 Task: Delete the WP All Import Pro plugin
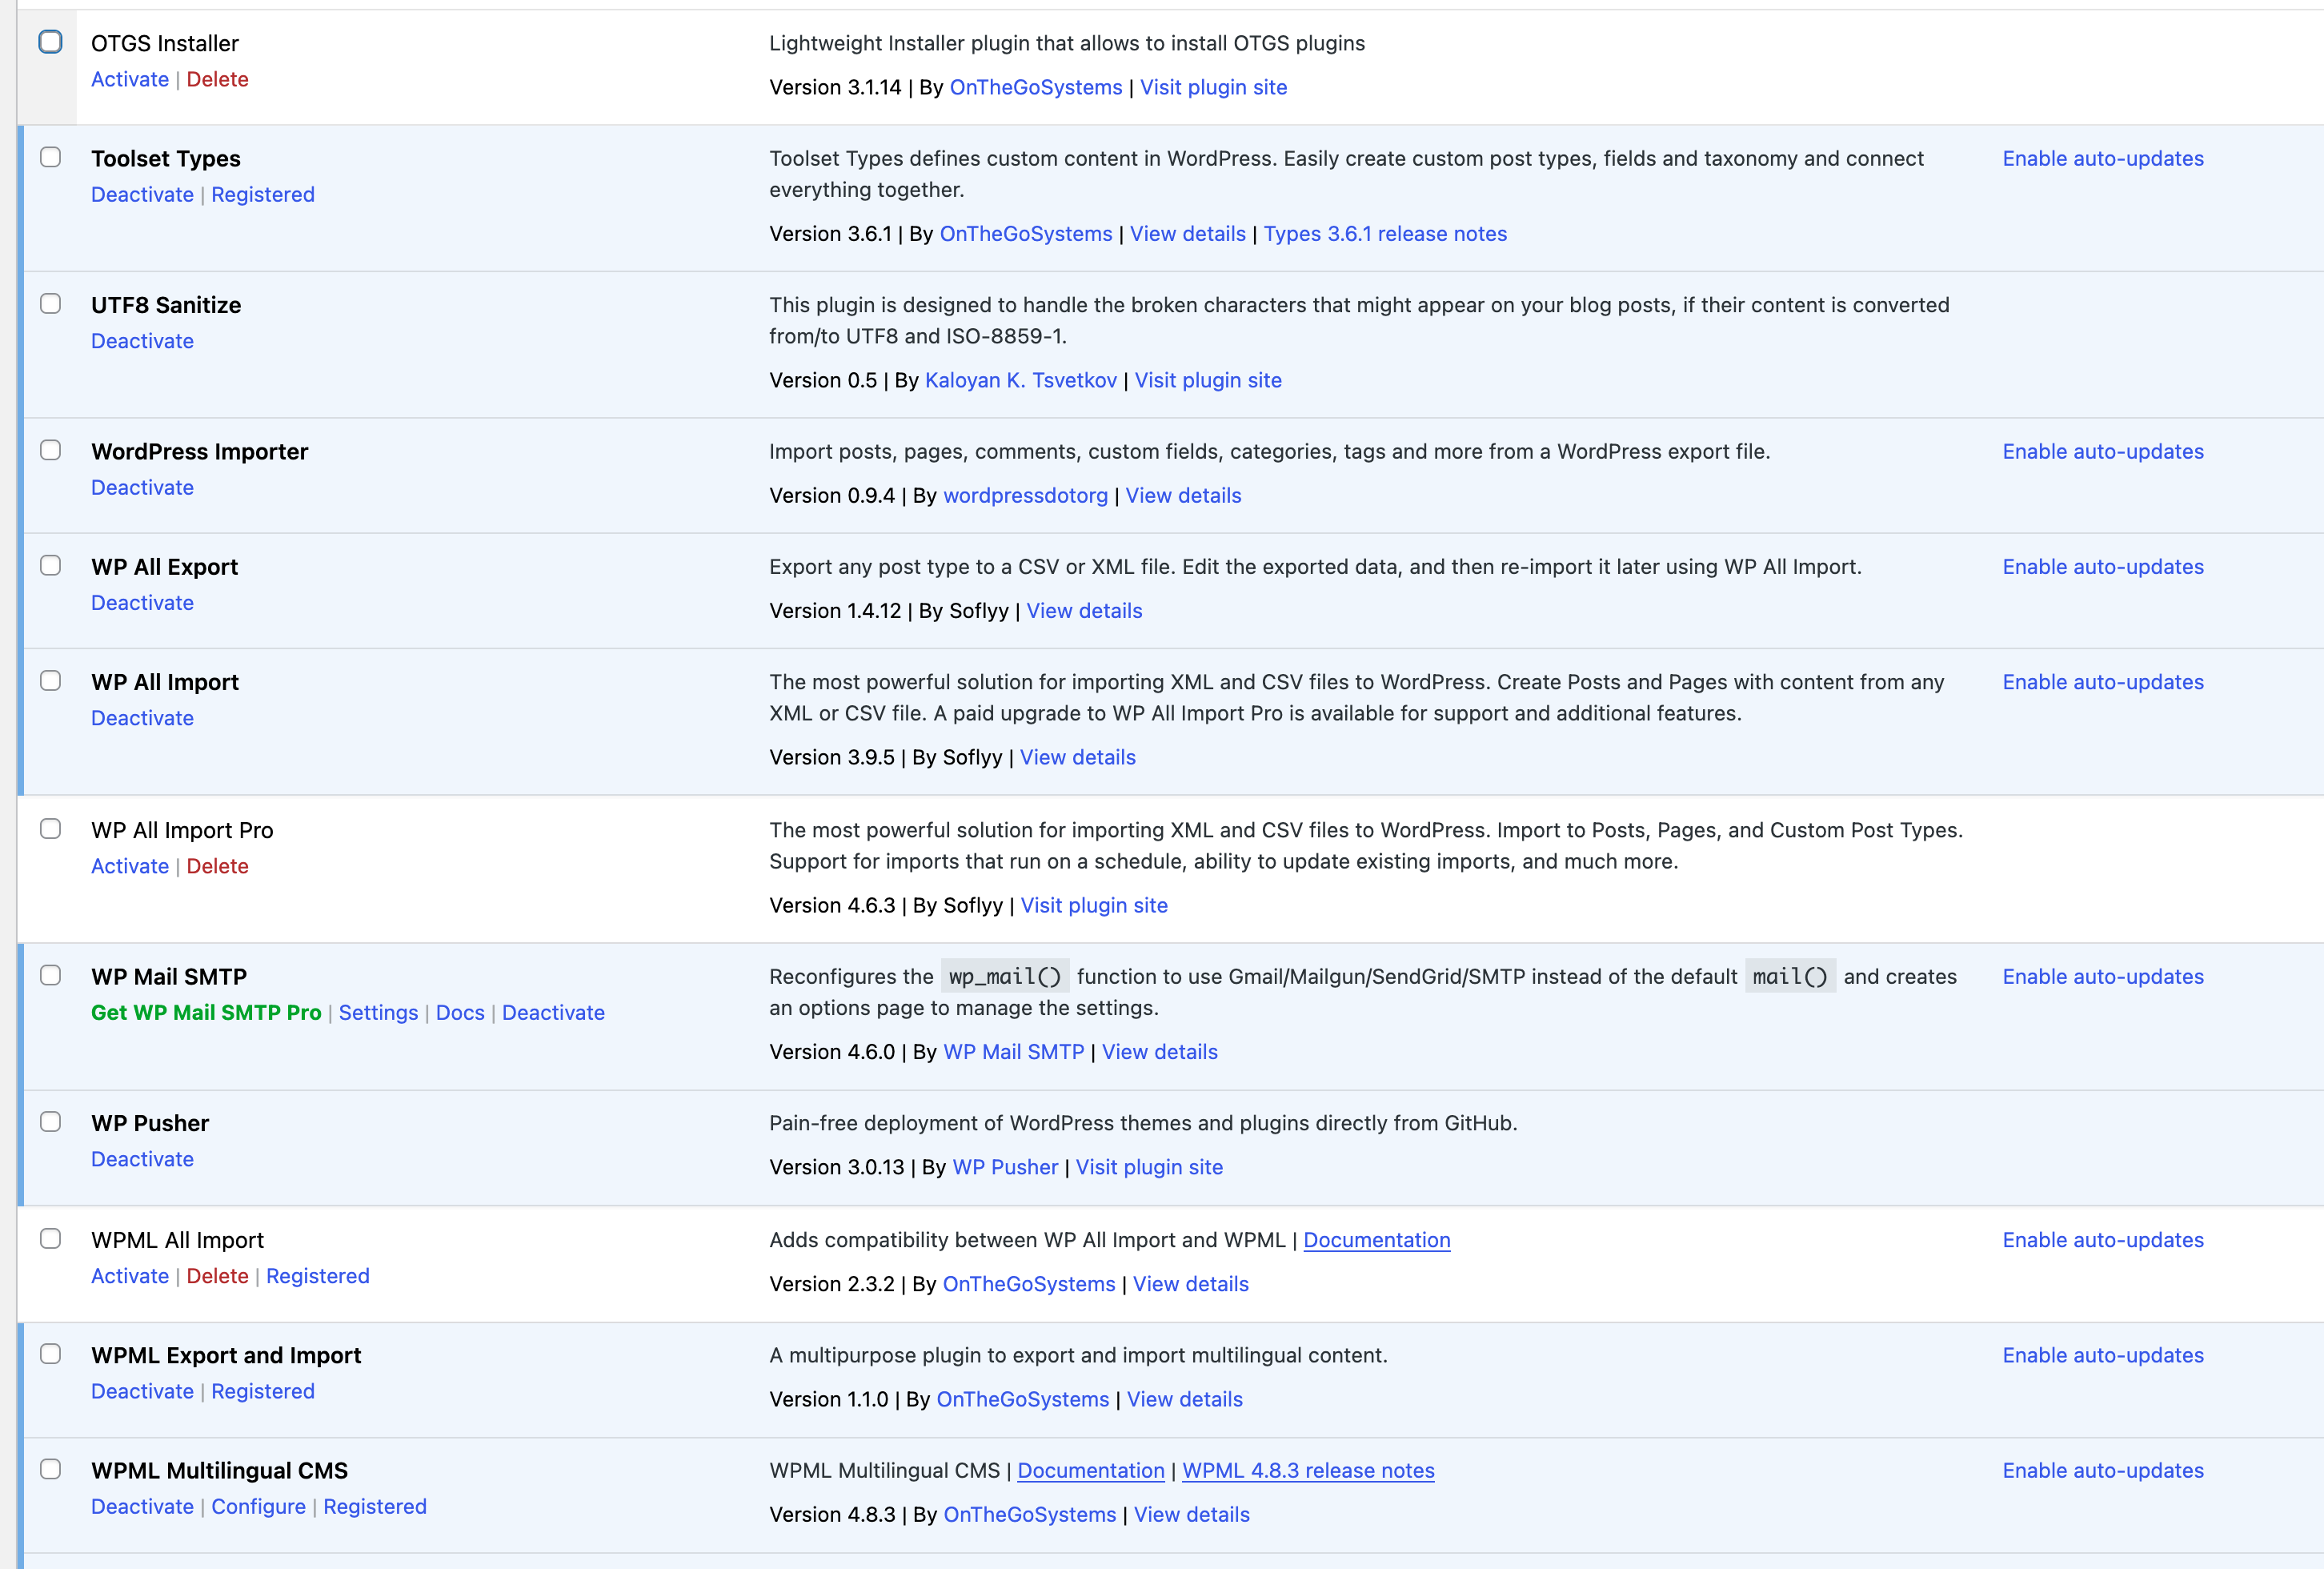pyautogui.click(x=217, y=866)
